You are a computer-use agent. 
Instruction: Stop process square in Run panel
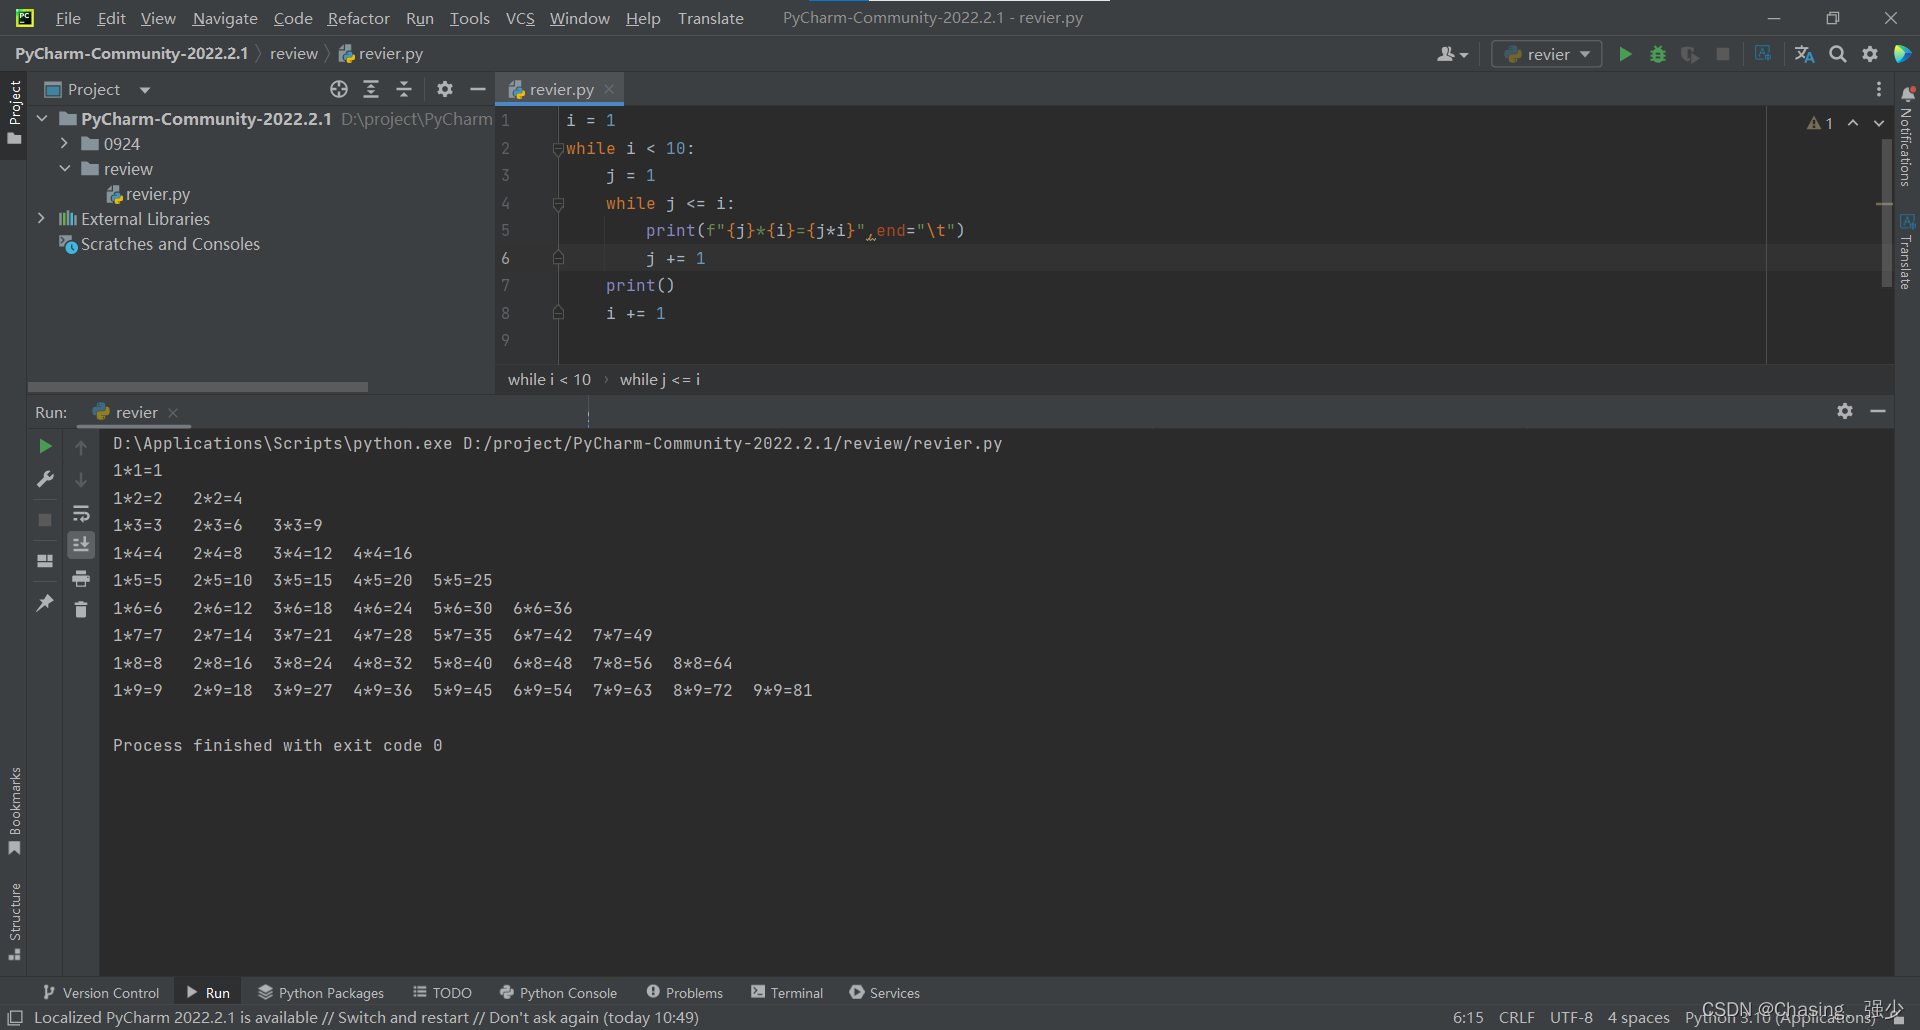(45, 520)
